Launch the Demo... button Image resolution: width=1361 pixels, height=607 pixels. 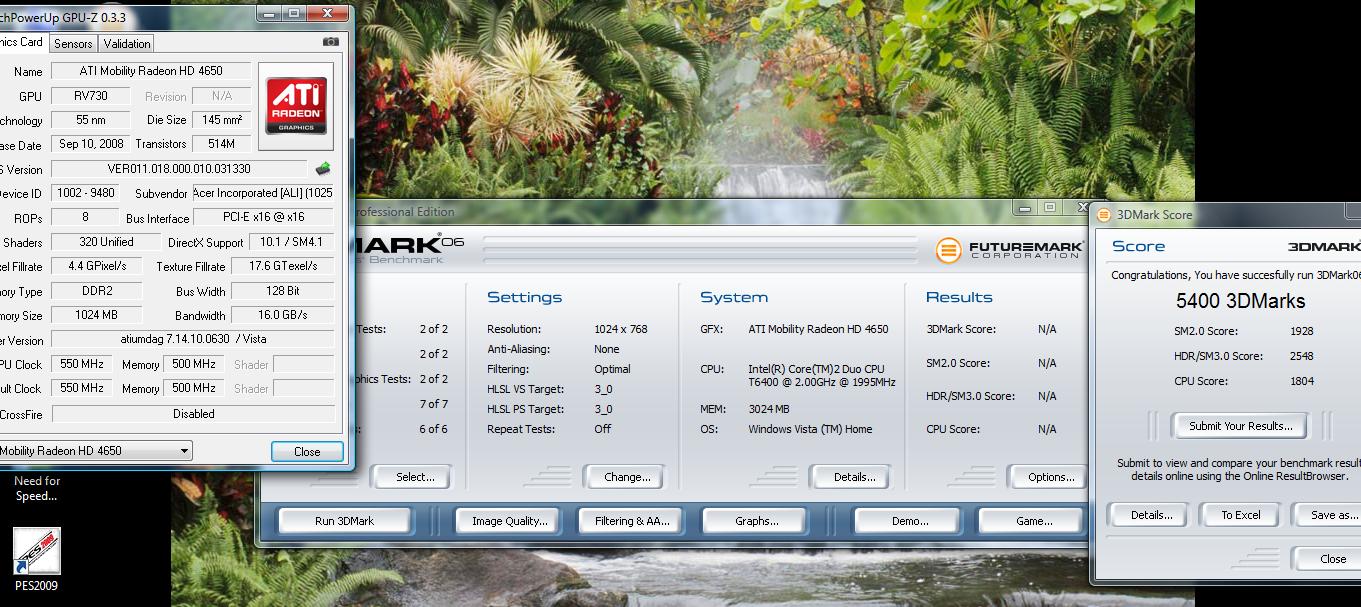(x=909, y=521)
